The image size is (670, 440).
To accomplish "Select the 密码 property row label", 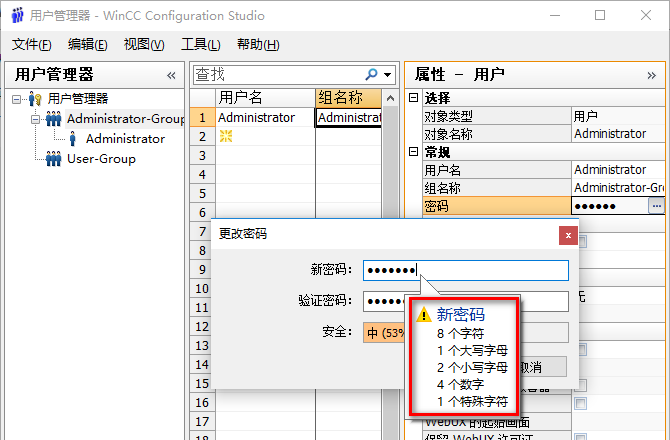I will coord(497,206).
